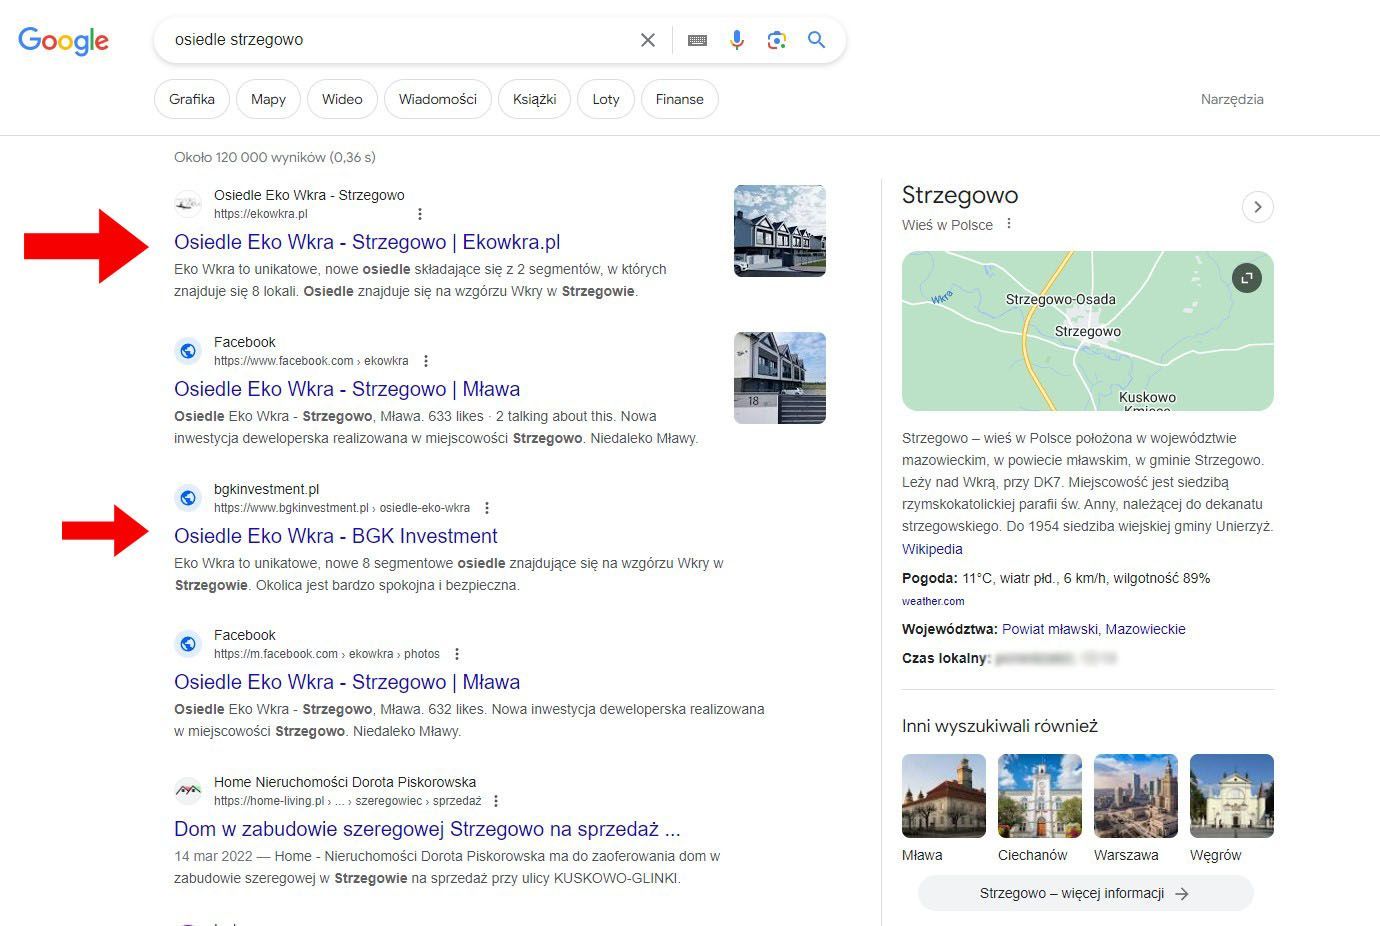
Task: Open three-dot menu on bgkinvestment.pl result
Action: click(x=486, y=508)
